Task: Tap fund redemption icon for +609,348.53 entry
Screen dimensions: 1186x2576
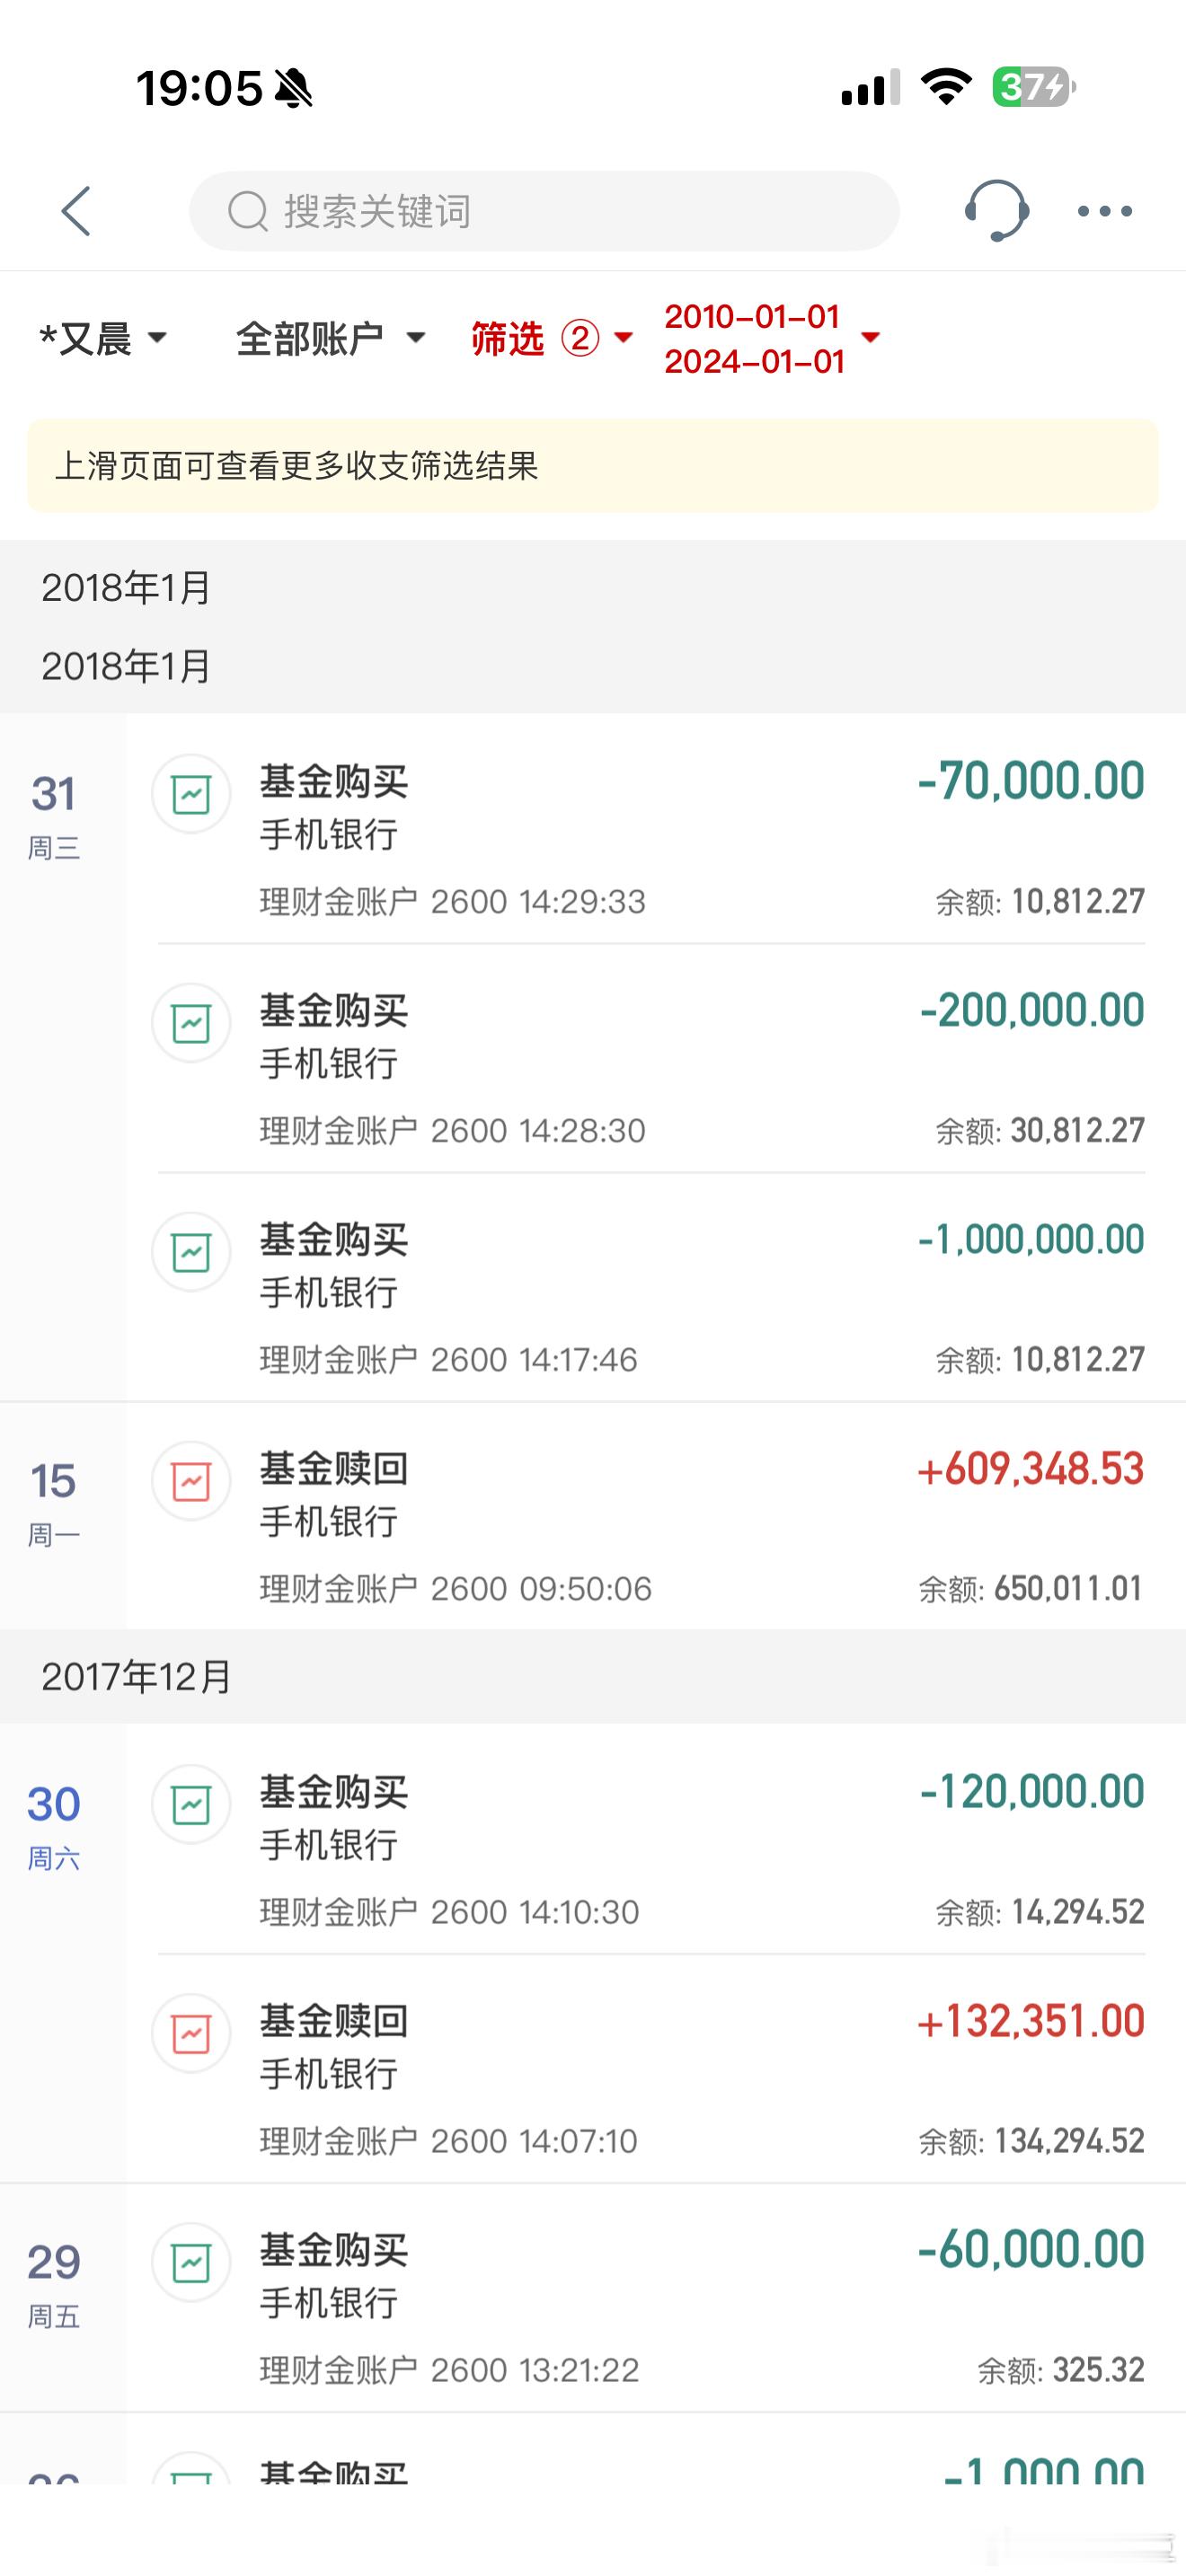Action: point(191,1481)
